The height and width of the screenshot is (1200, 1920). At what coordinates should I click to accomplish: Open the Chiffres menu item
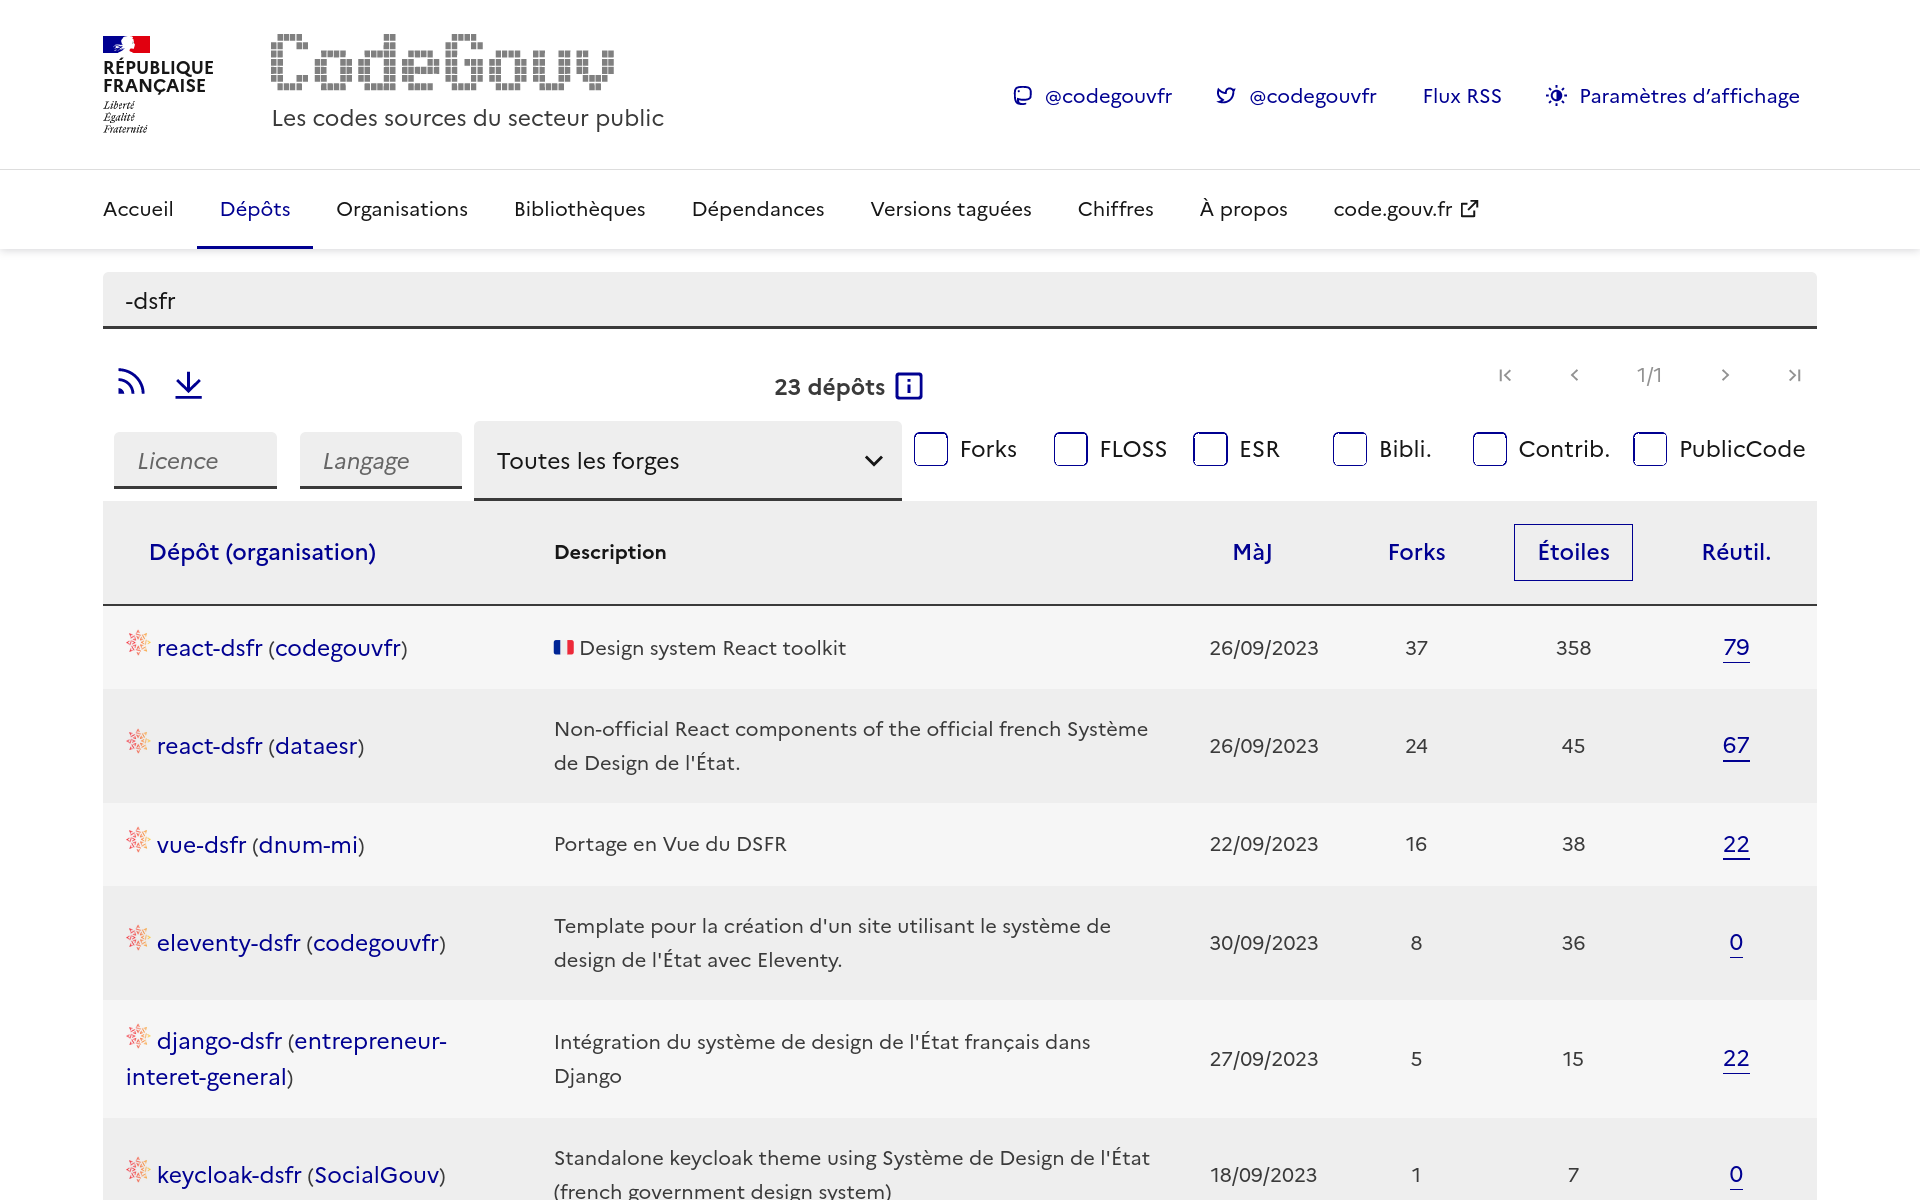(1116, 209)
